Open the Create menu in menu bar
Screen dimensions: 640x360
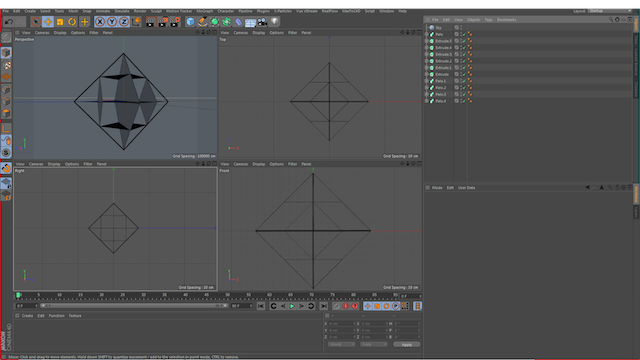[30, 11]
